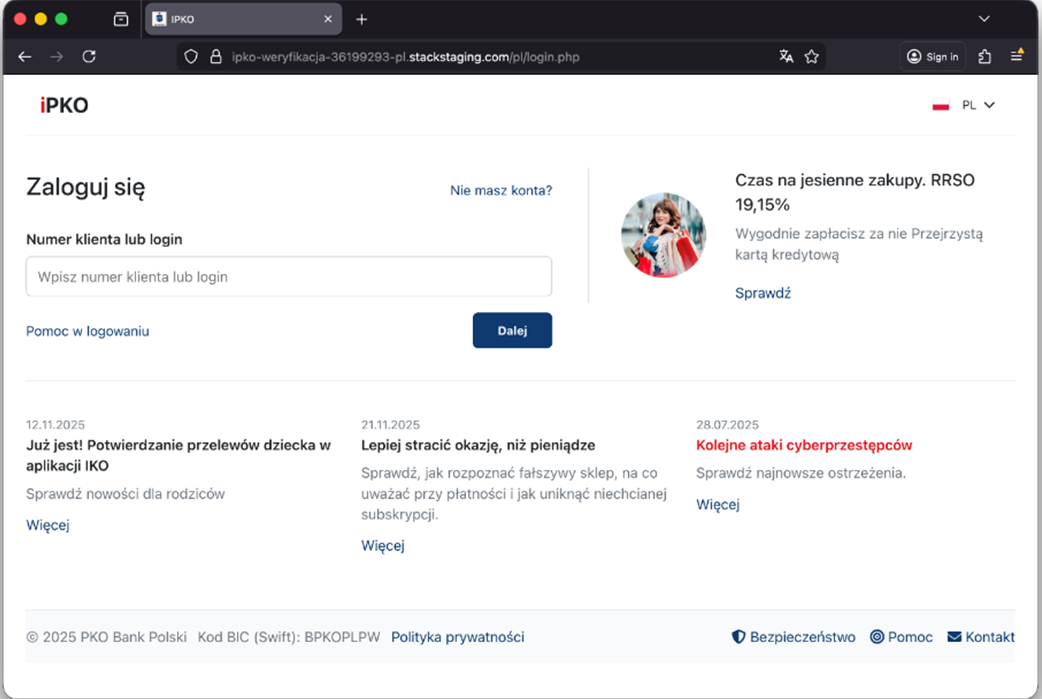Bookmark this page with star icon

(x=812, y=57)
